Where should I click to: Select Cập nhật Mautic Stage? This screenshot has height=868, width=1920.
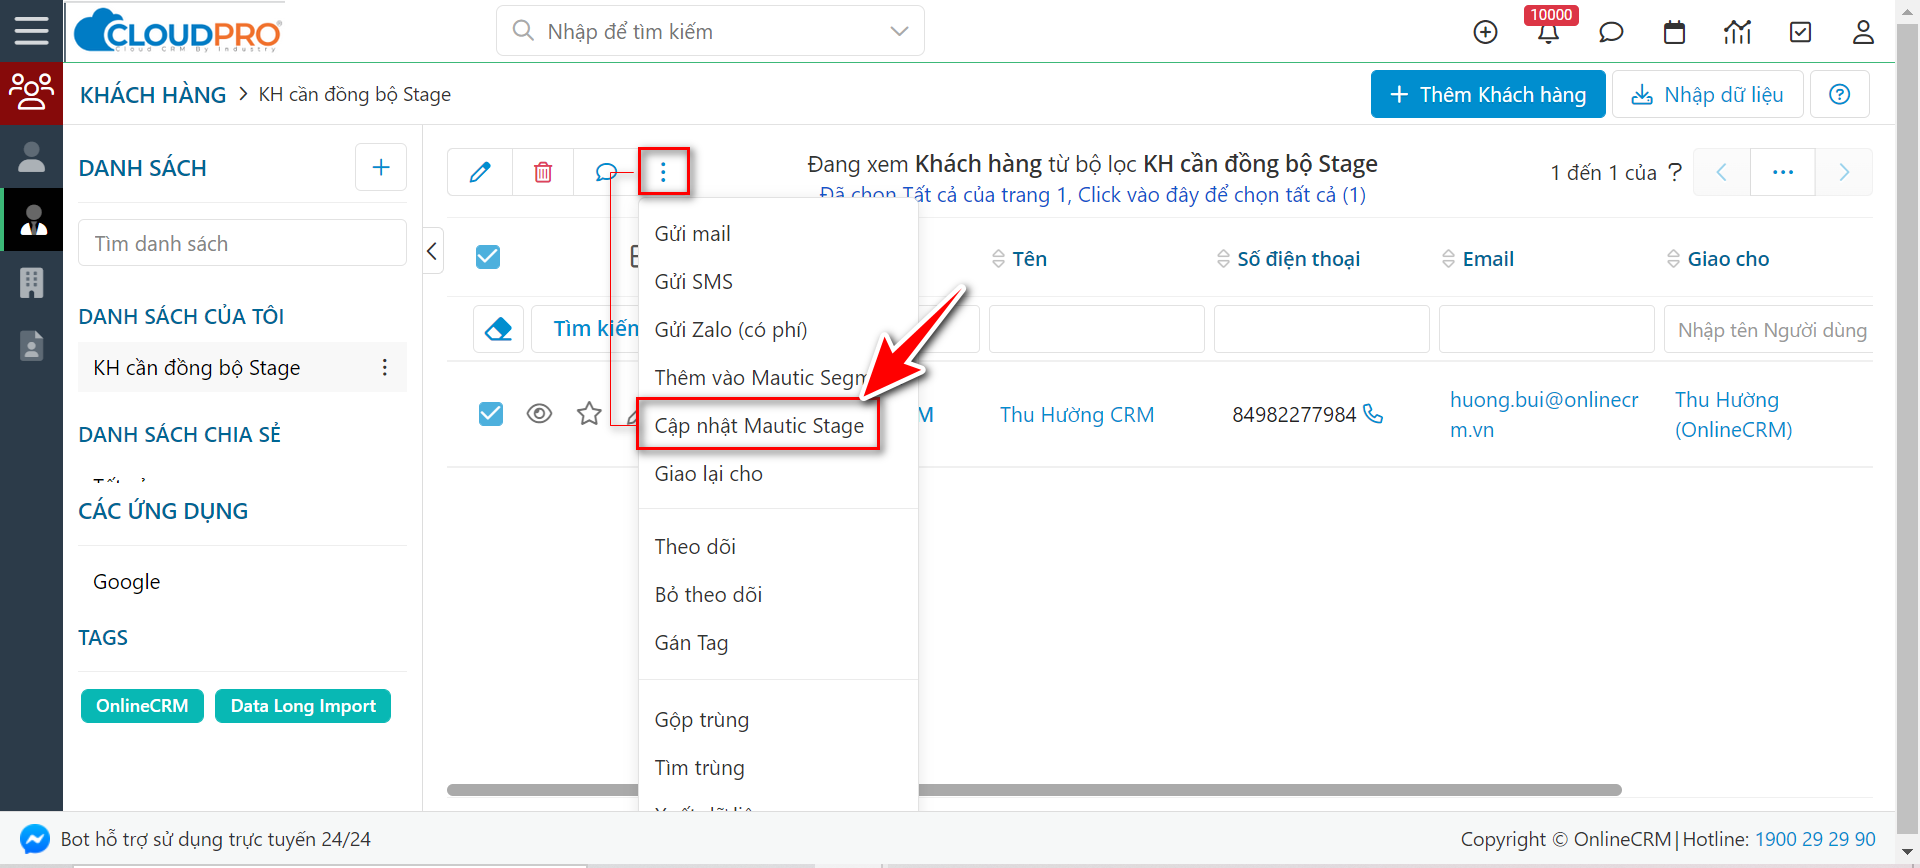click(759, 426)
